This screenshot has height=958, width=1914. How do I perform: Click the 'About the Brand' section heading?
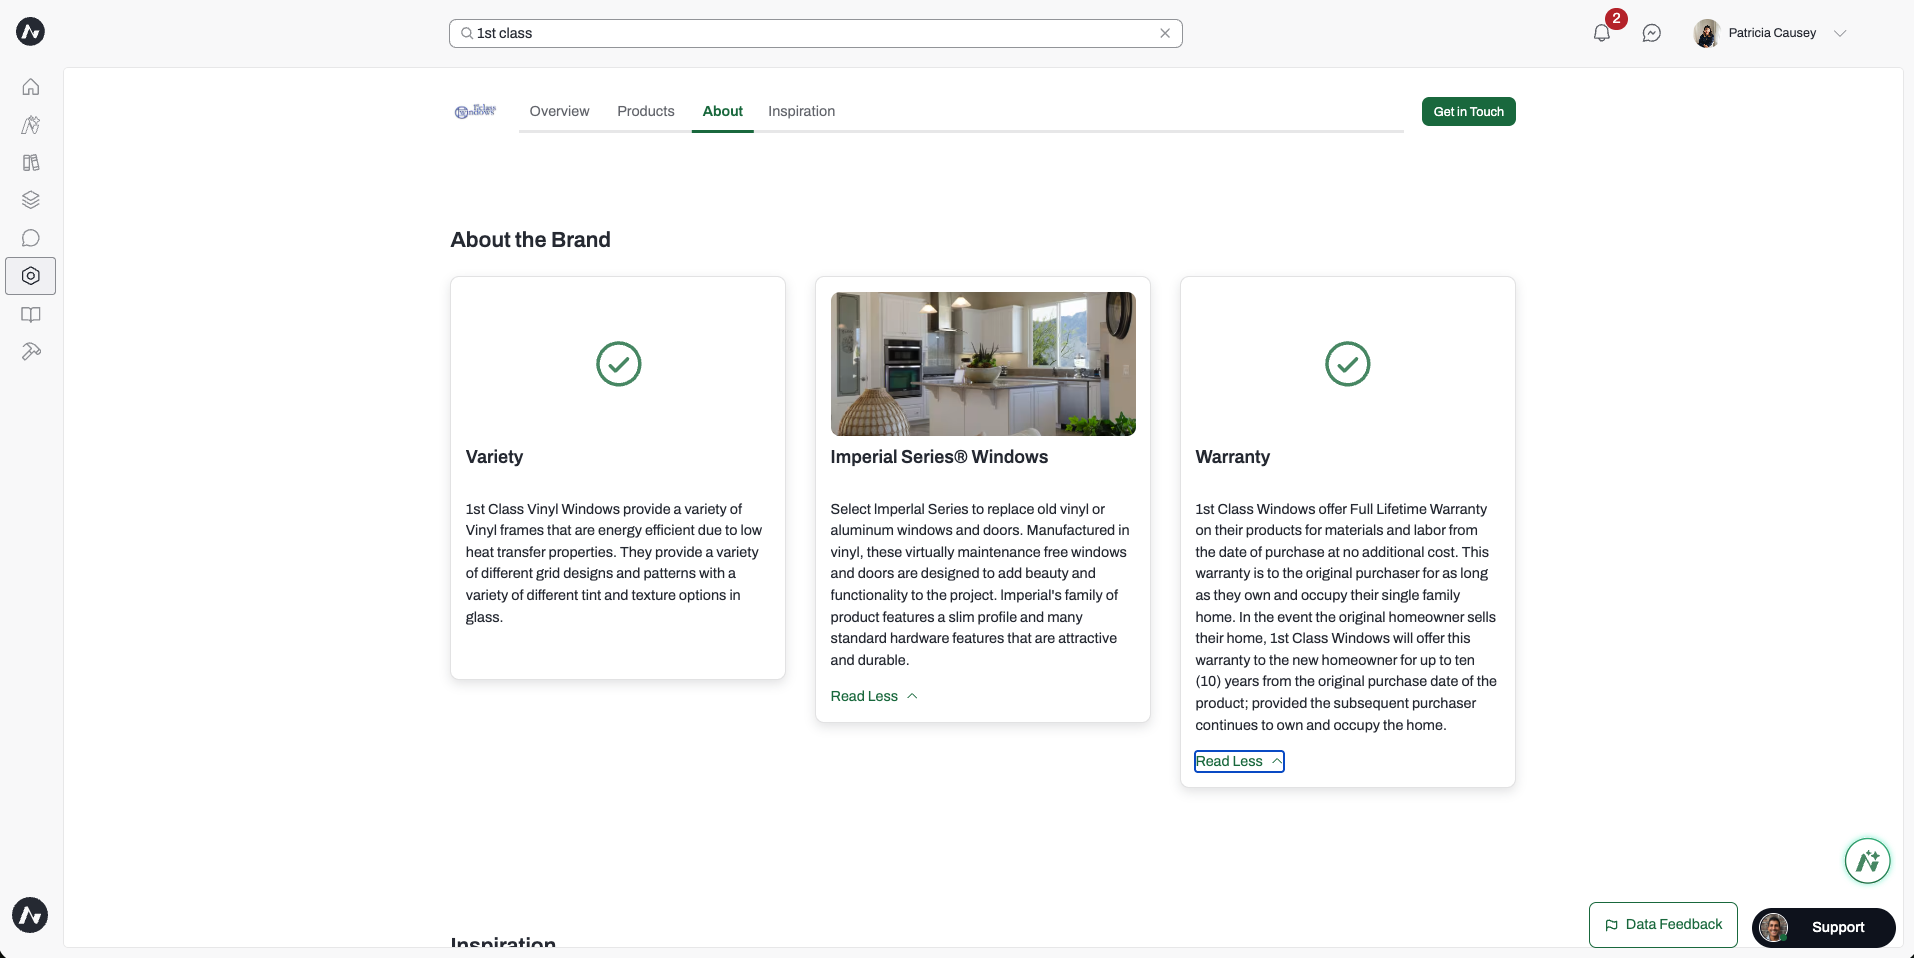[531, 240]
